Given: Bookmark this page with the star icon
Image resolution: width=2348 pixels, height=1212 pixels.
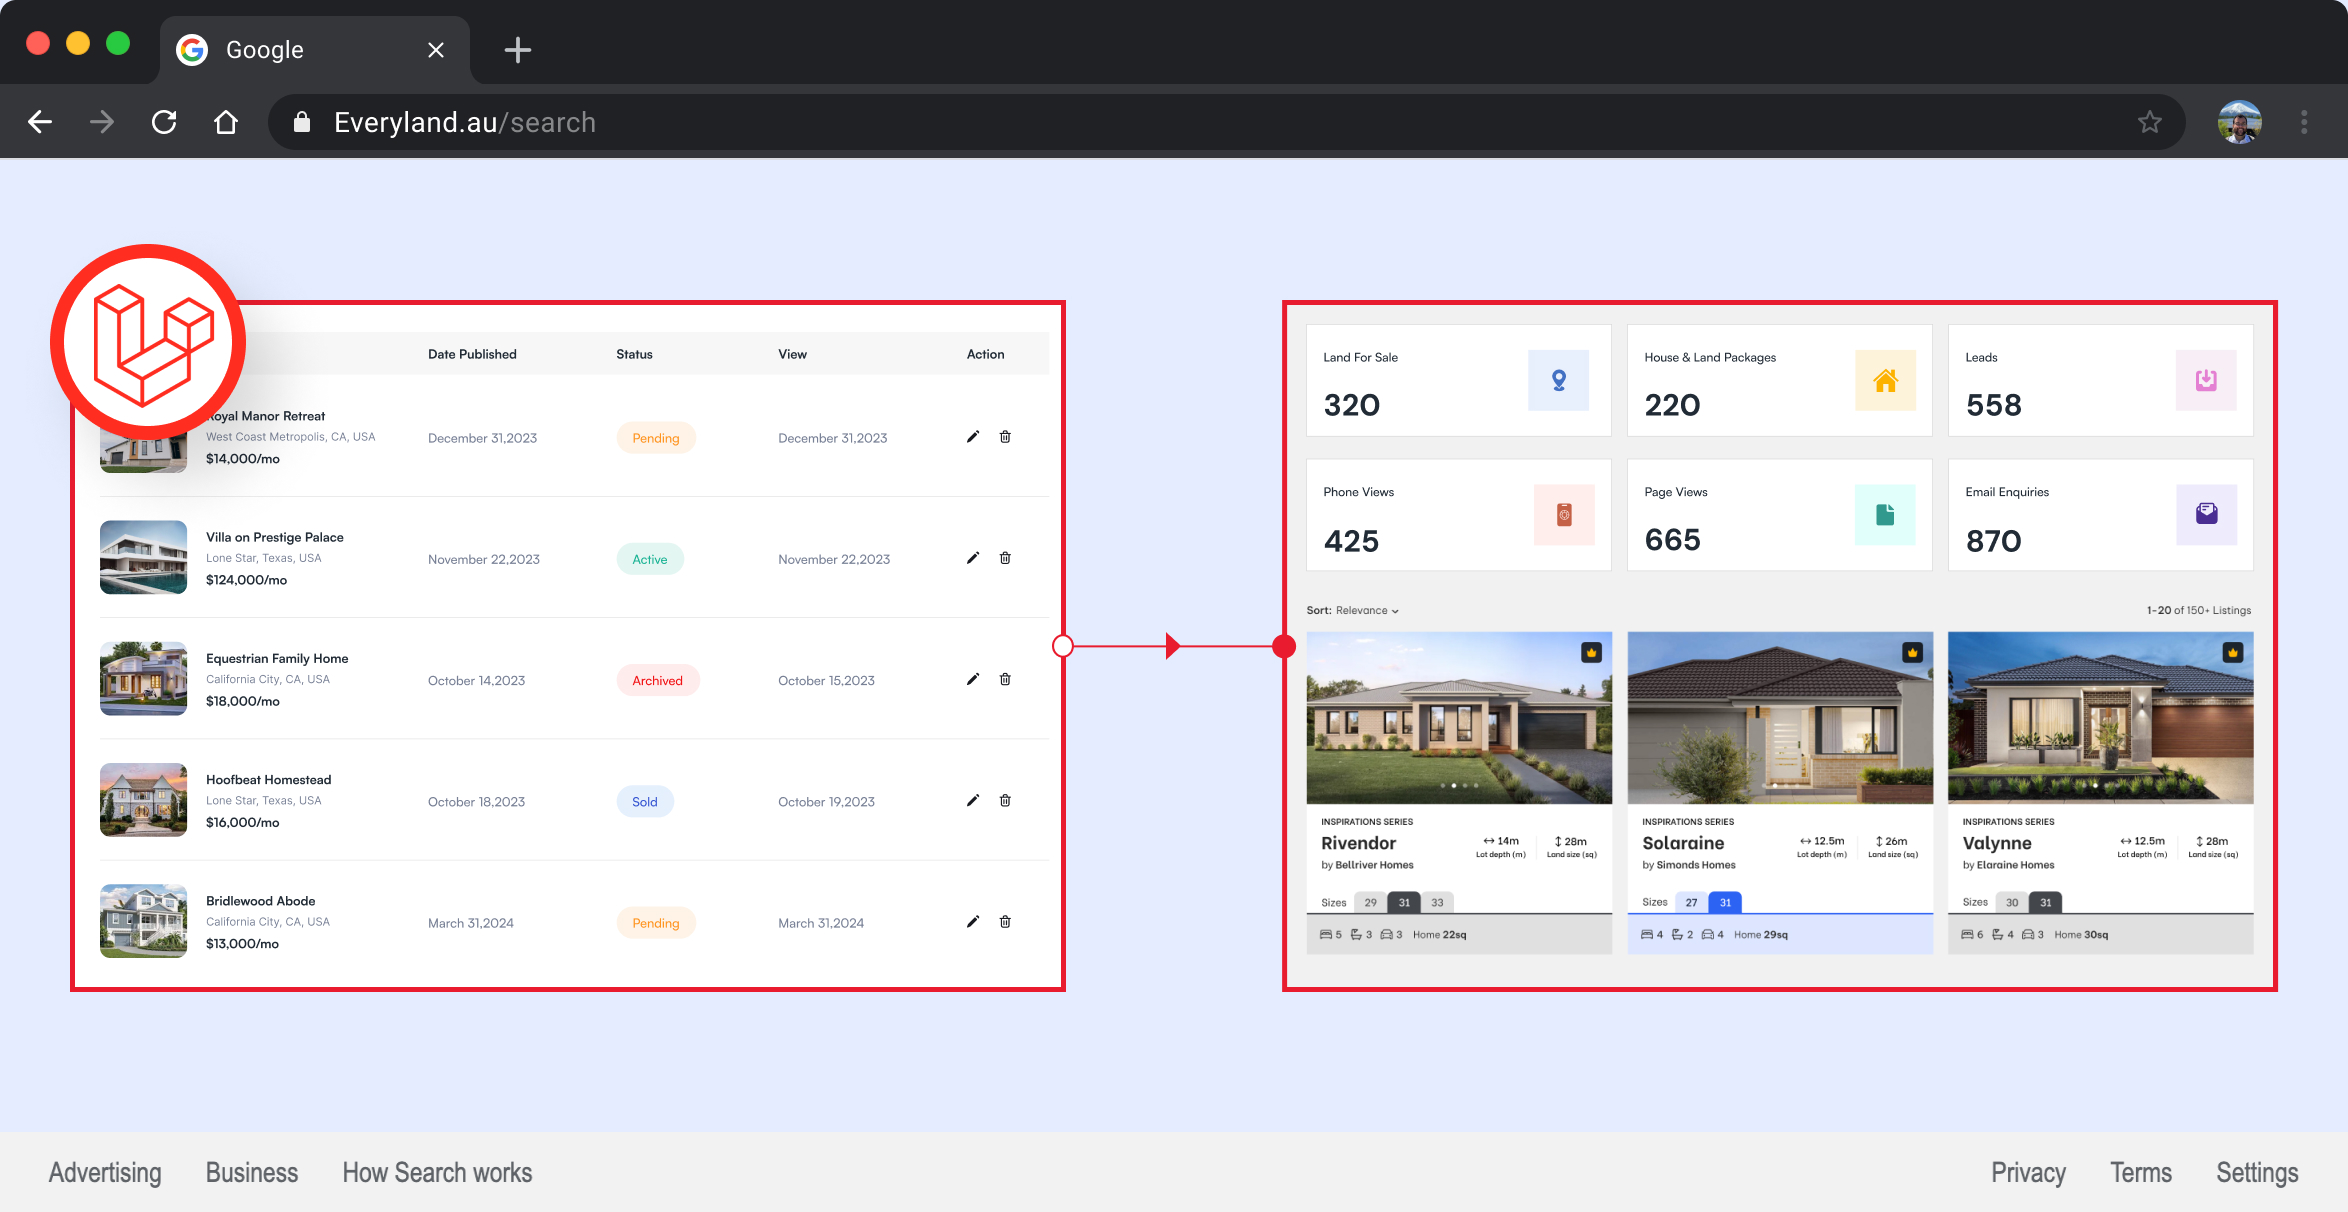Looking at the screenshot, I should [2149, 122].
